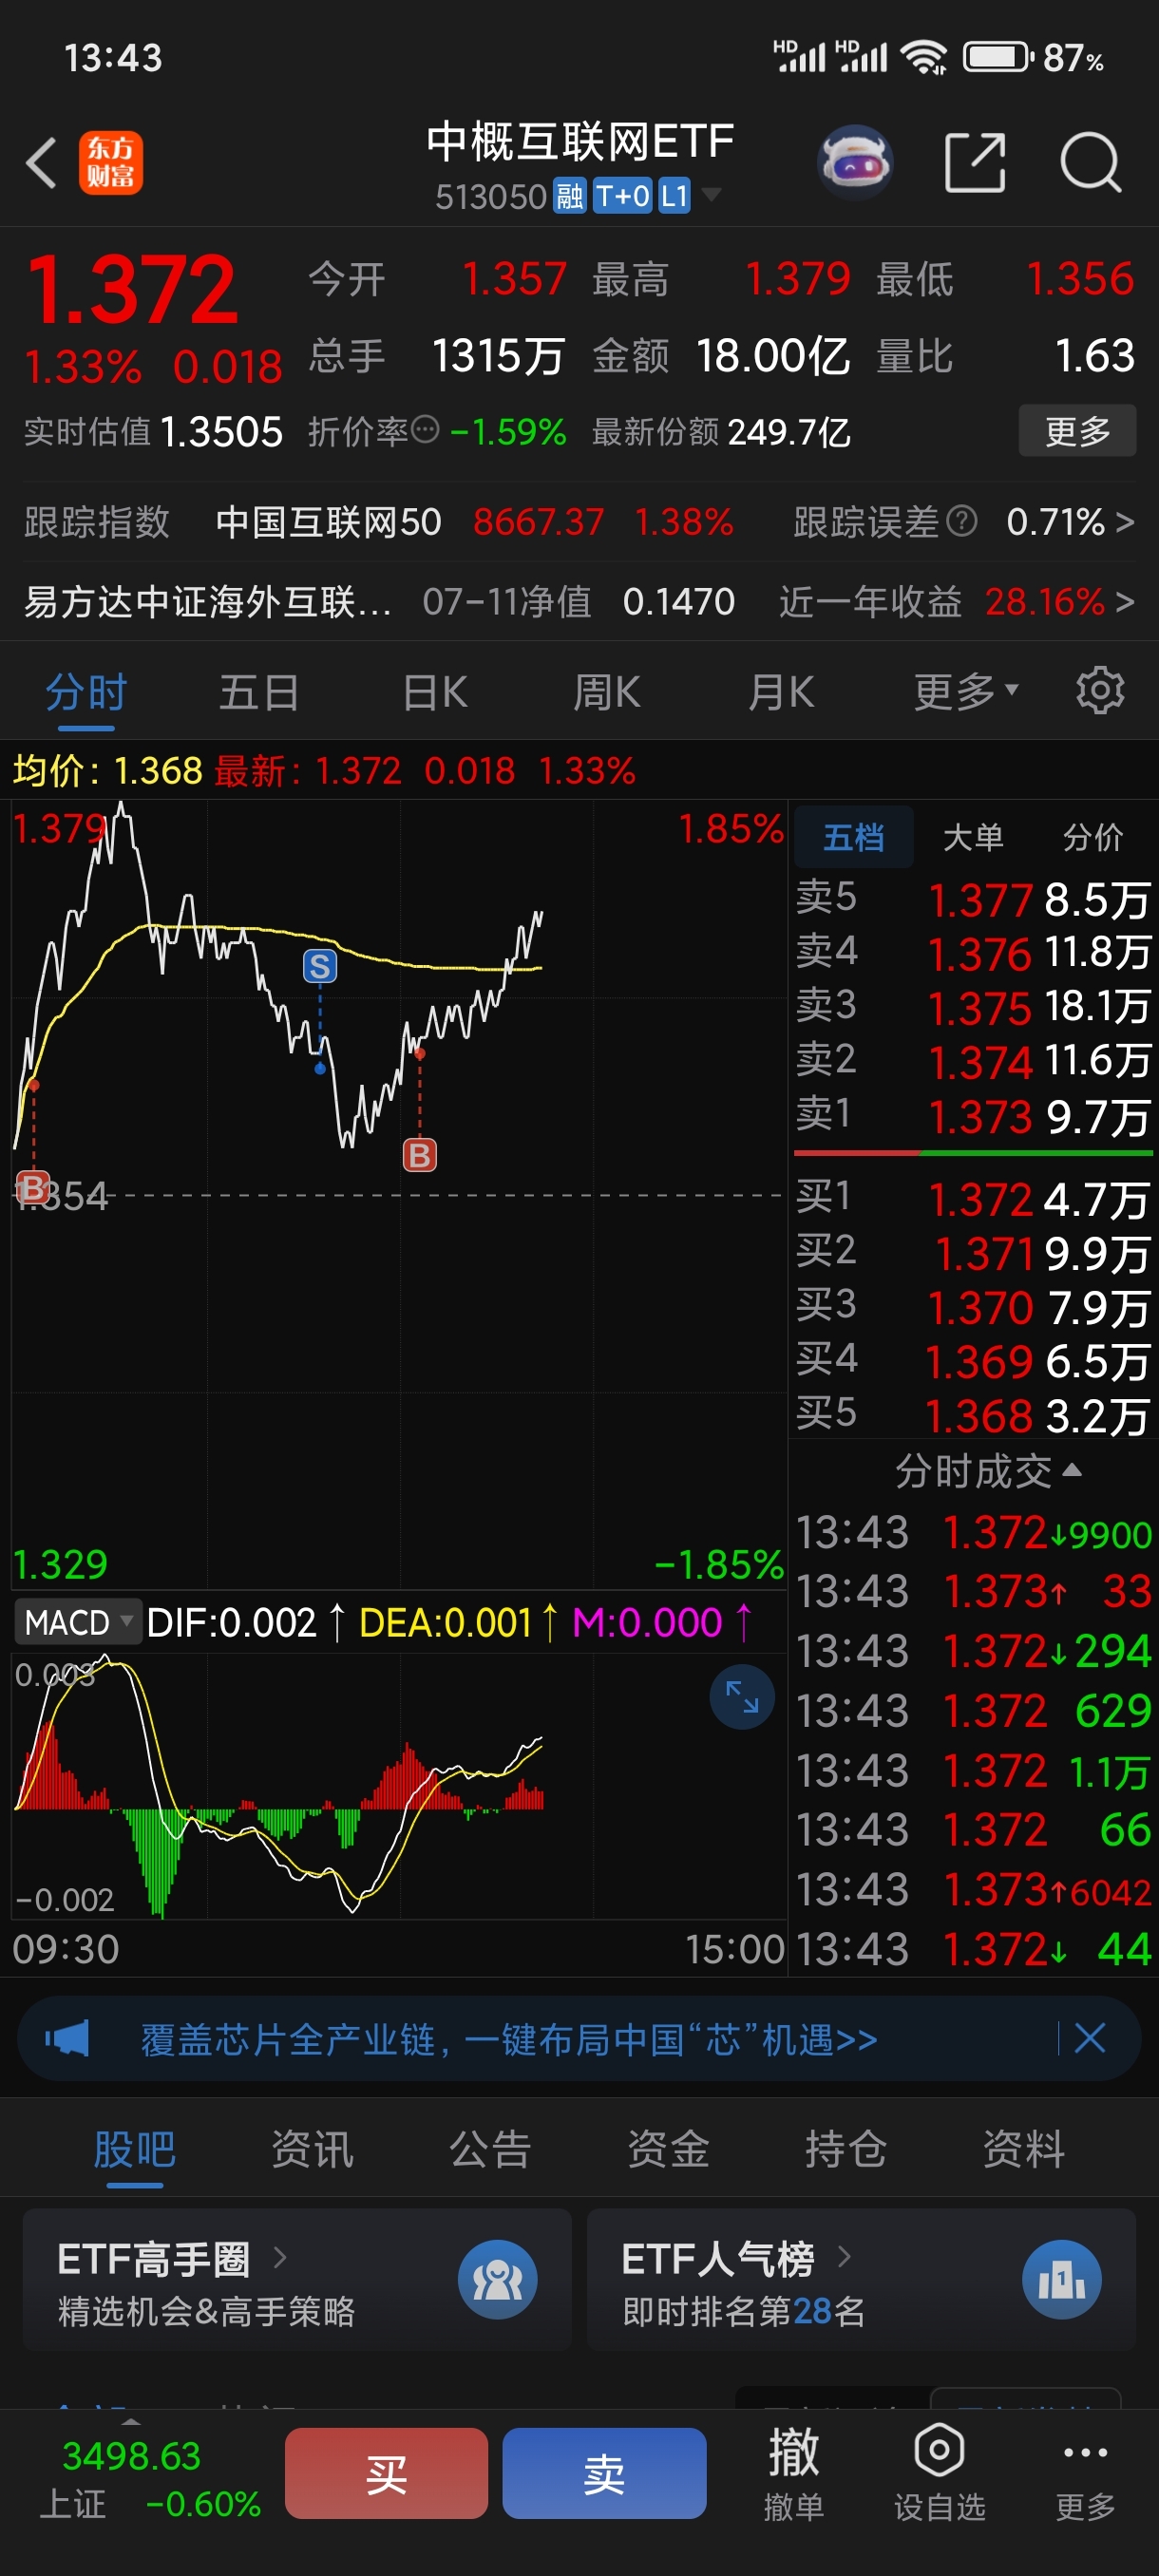Tap the share export icon
The height and width of the screenshot is (2576, 1159).
(975, 162)
